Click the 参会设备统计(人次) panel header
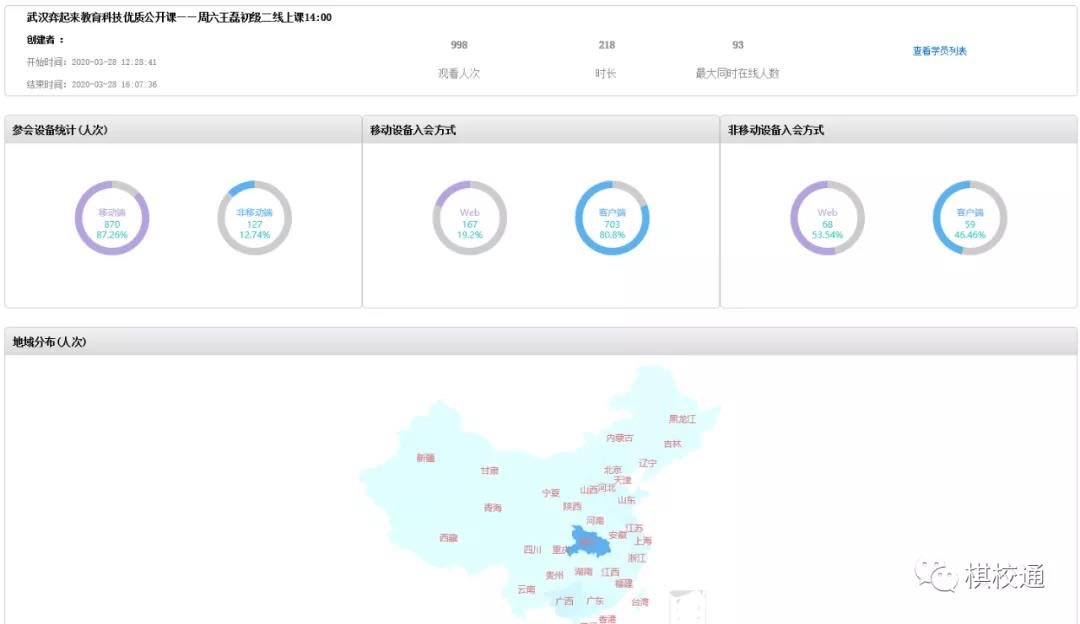 pyautogui.click(x=62, y=130)
